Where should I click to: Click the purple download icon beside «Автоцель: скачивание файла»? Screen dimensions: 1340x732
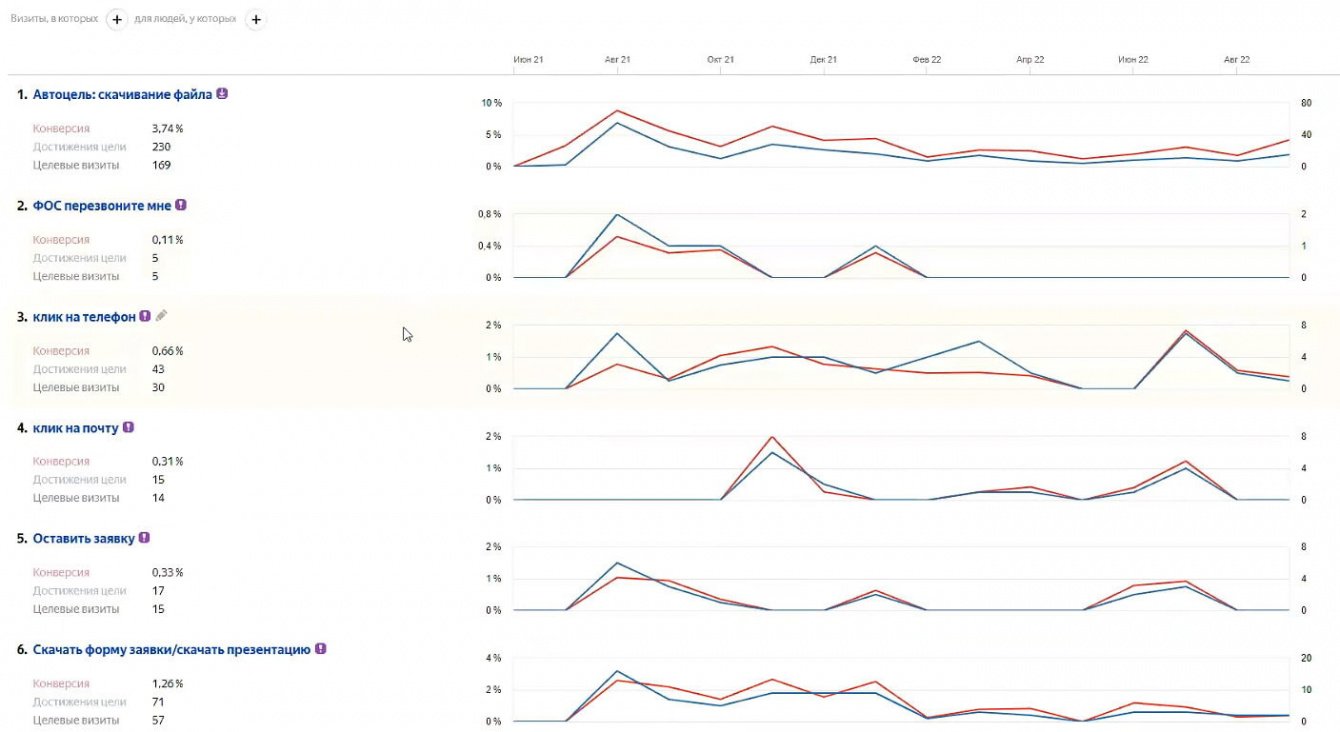pyautogui.click(x=222, y=94)
